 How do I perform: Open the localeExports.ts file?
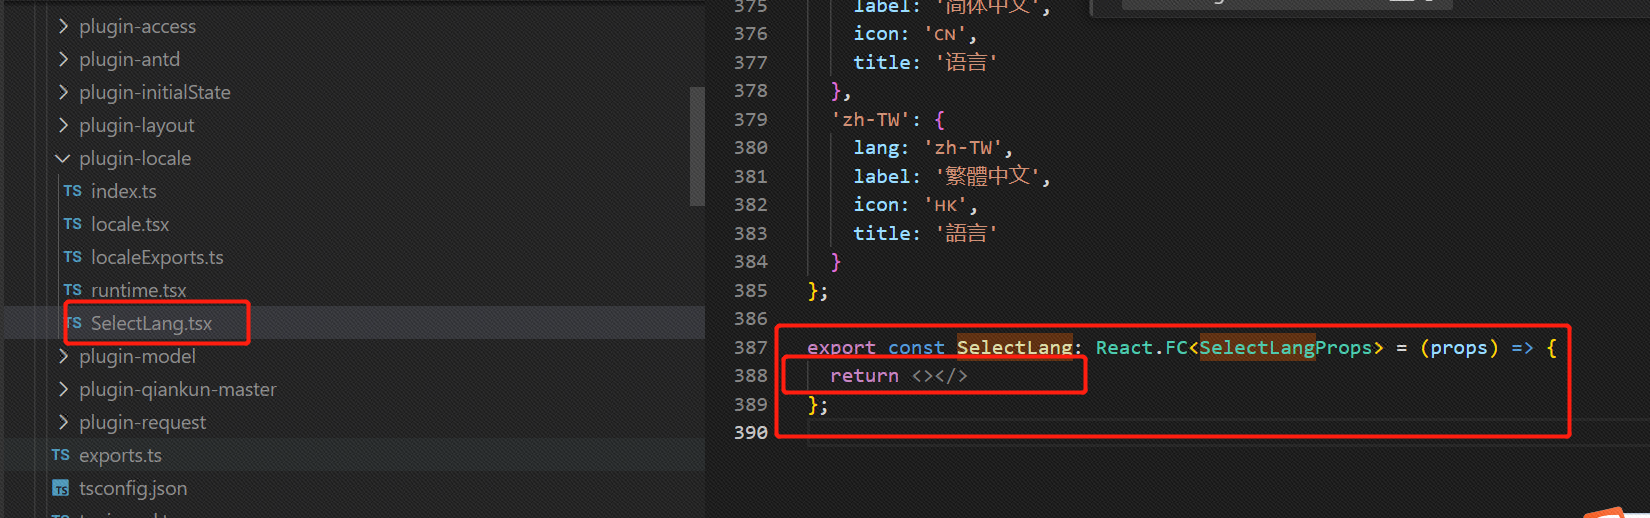point(157,257)
